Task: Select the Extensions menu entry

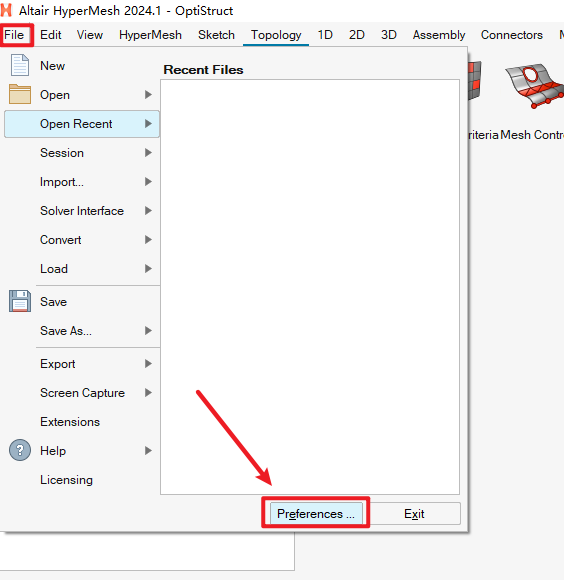Action: click(x=70, y=422)
